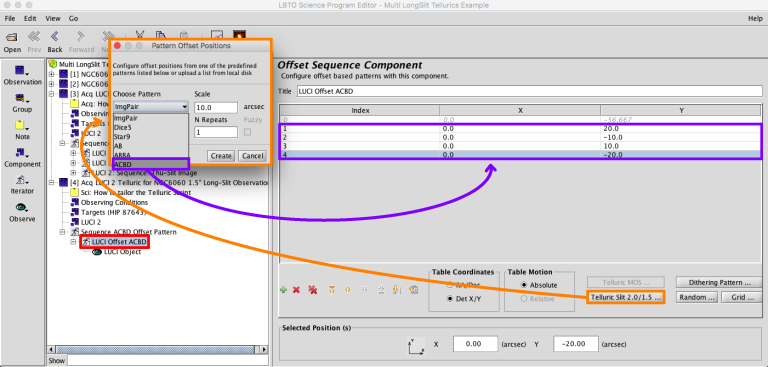Click the single red X remove-offset icon
The image size is (768, 367).
[x=296, y=290]
